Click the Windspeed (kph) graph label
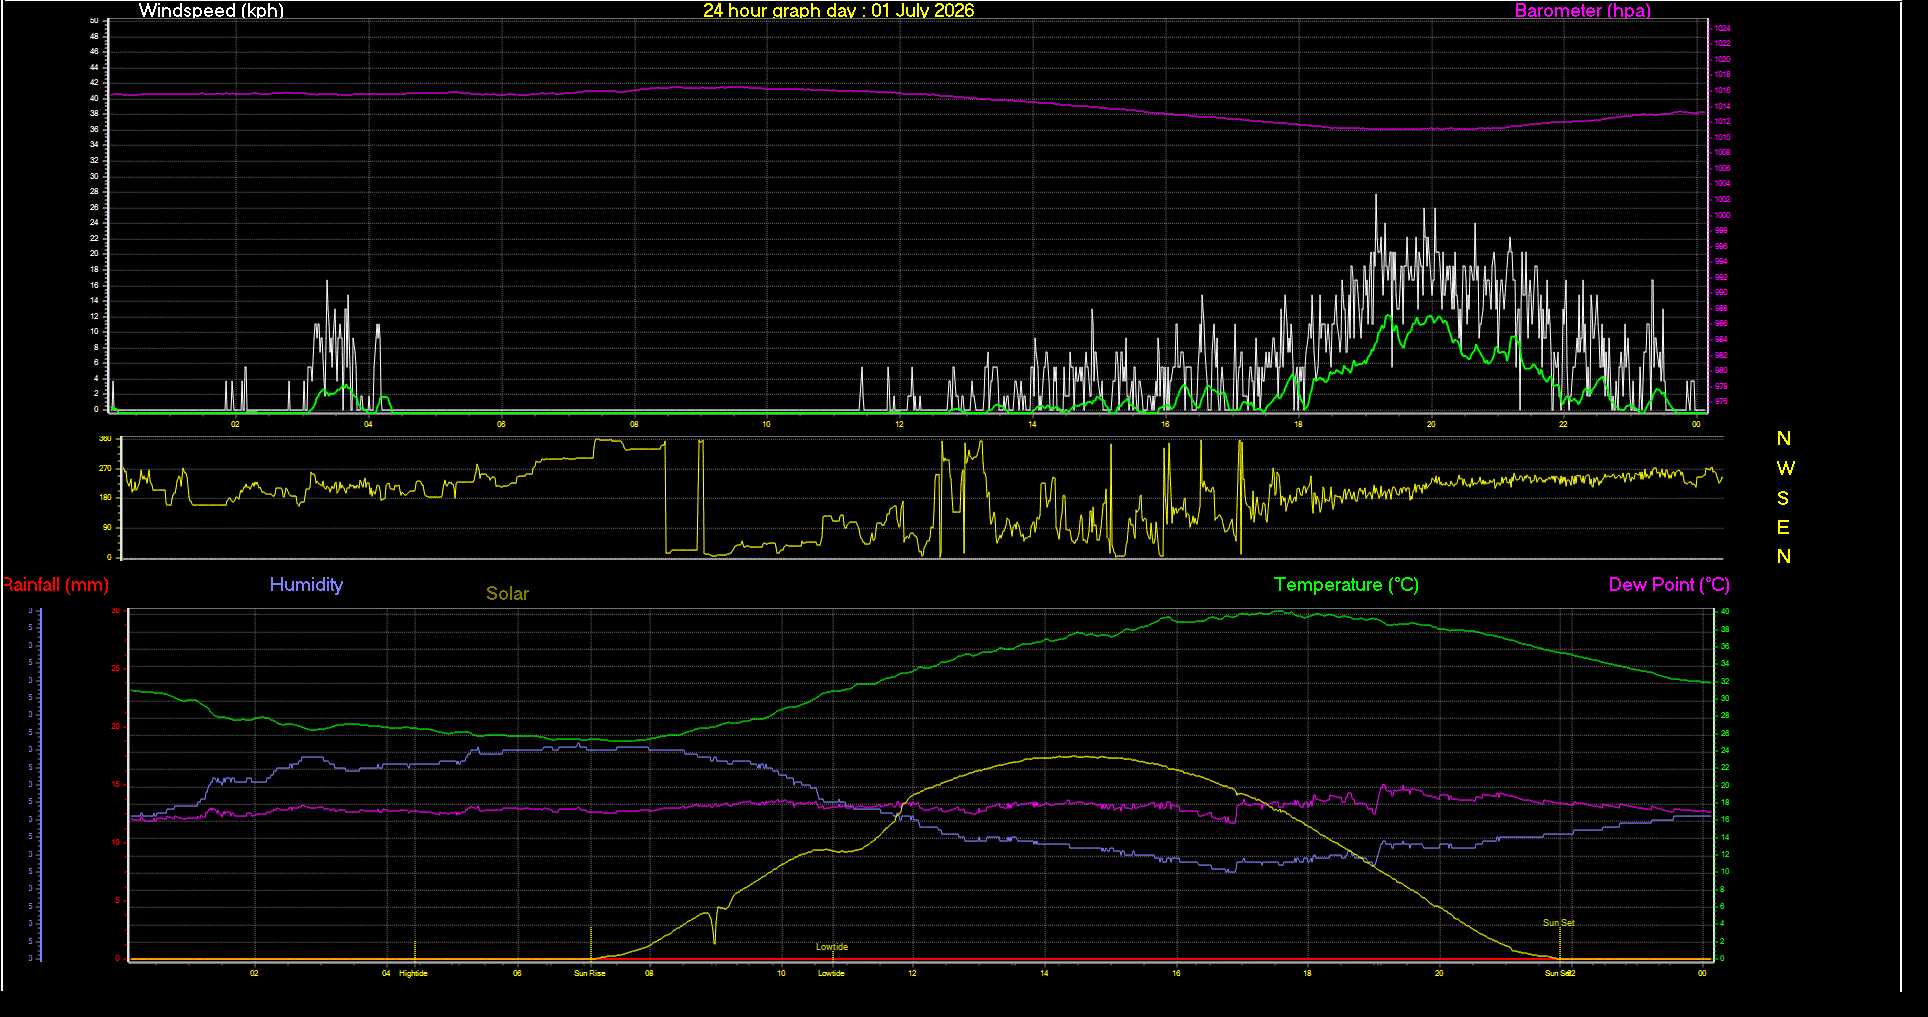 pyautogui.click(x=211, y=11)
